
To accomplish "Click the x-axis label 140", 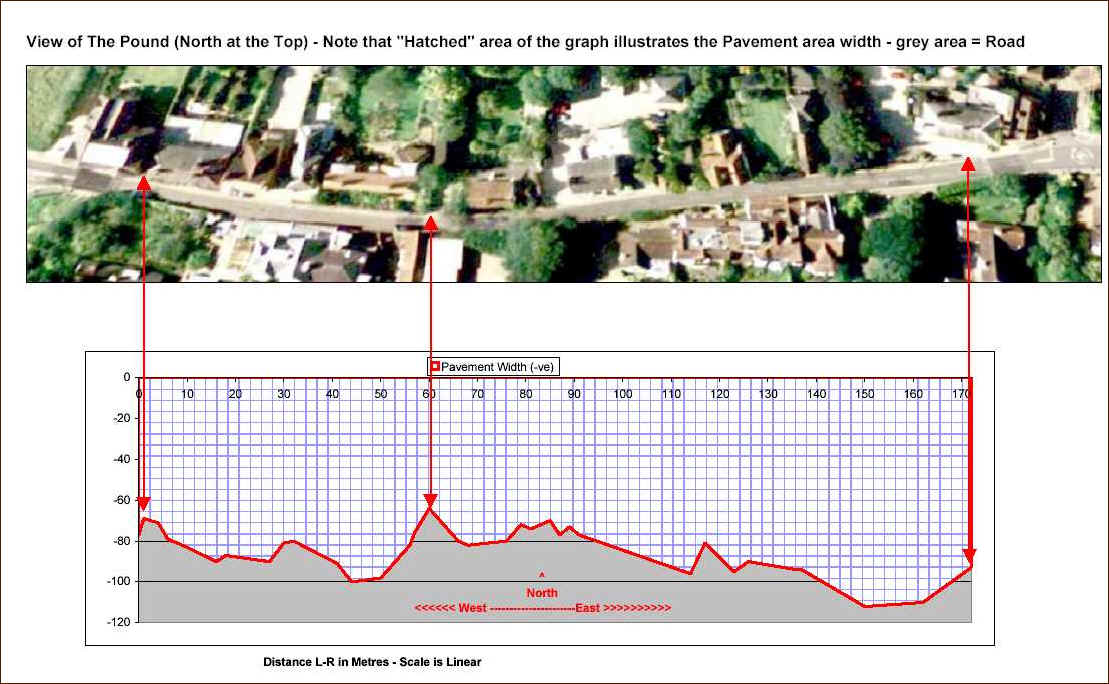I will pyautogui.click(x=816, y=394).
